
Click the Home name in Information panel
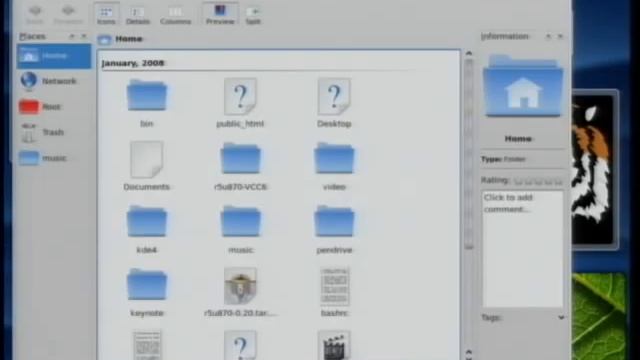tap(518, 139)
